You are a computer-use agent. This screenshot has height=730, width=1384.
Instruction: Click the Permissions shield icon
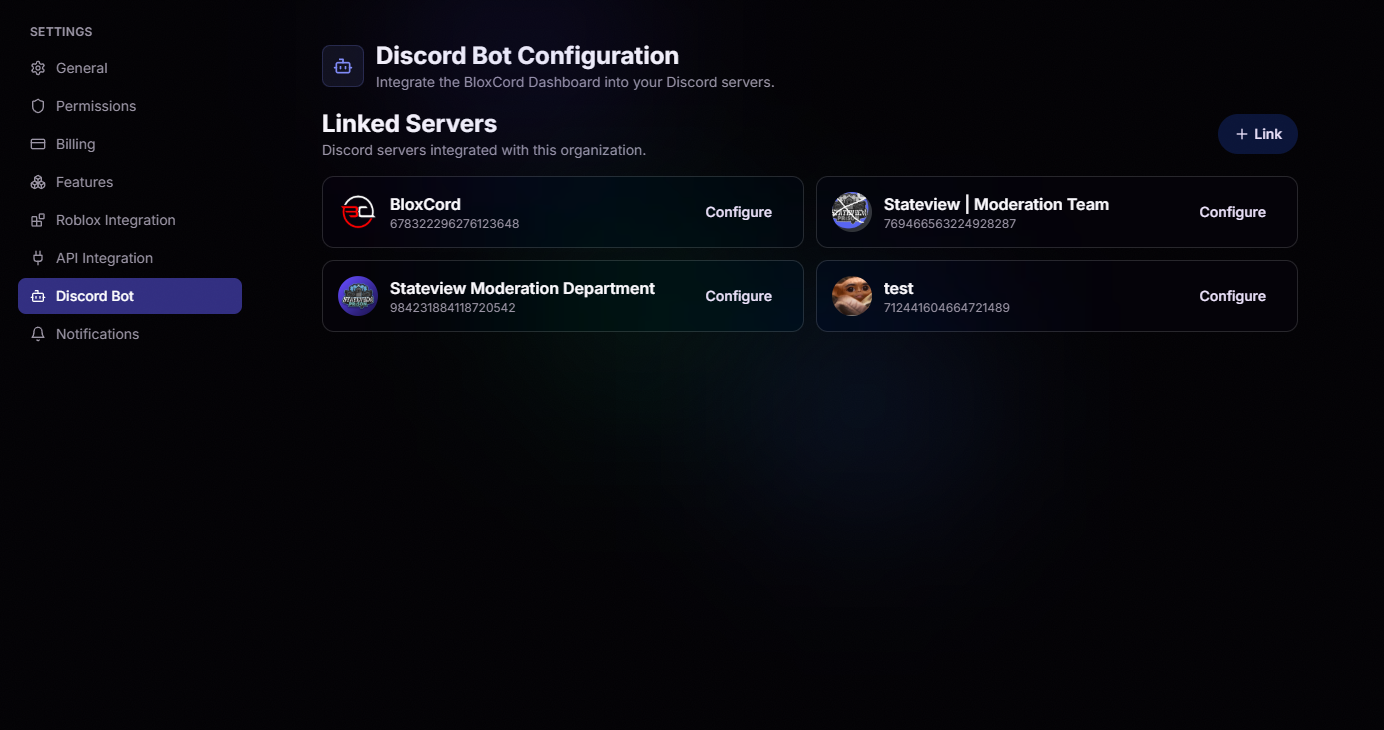pos(38,106)
